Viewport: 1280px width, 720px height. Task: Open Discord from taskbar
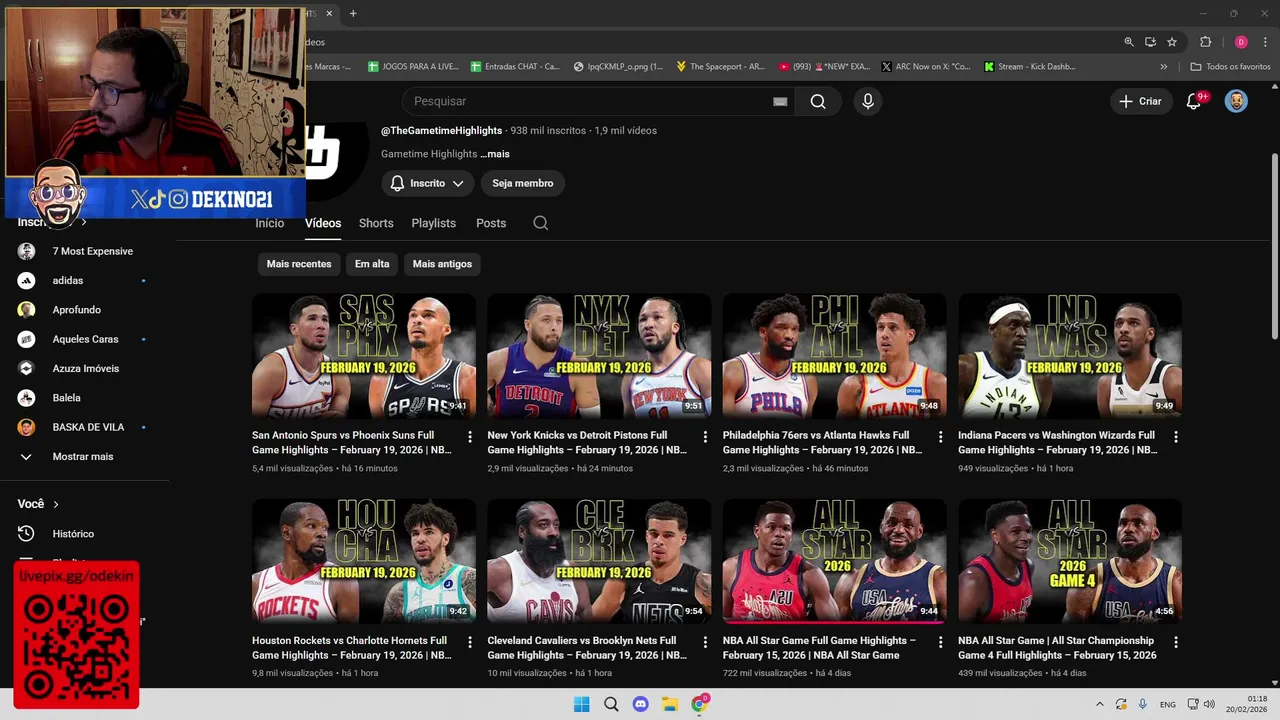coord(641,704)
